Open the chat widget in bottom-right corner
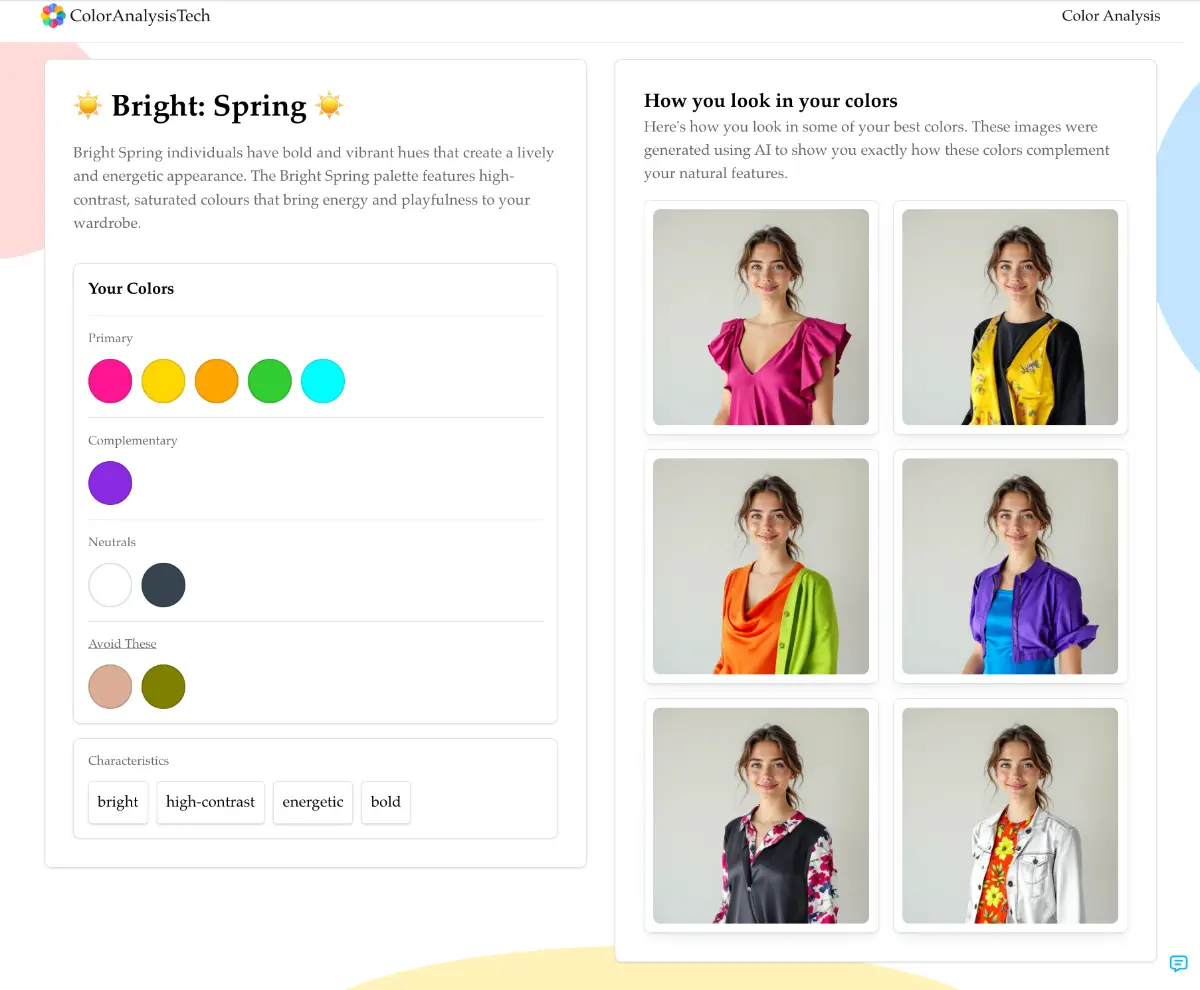The image size is (1200, 990). [x=1178, y=963]
